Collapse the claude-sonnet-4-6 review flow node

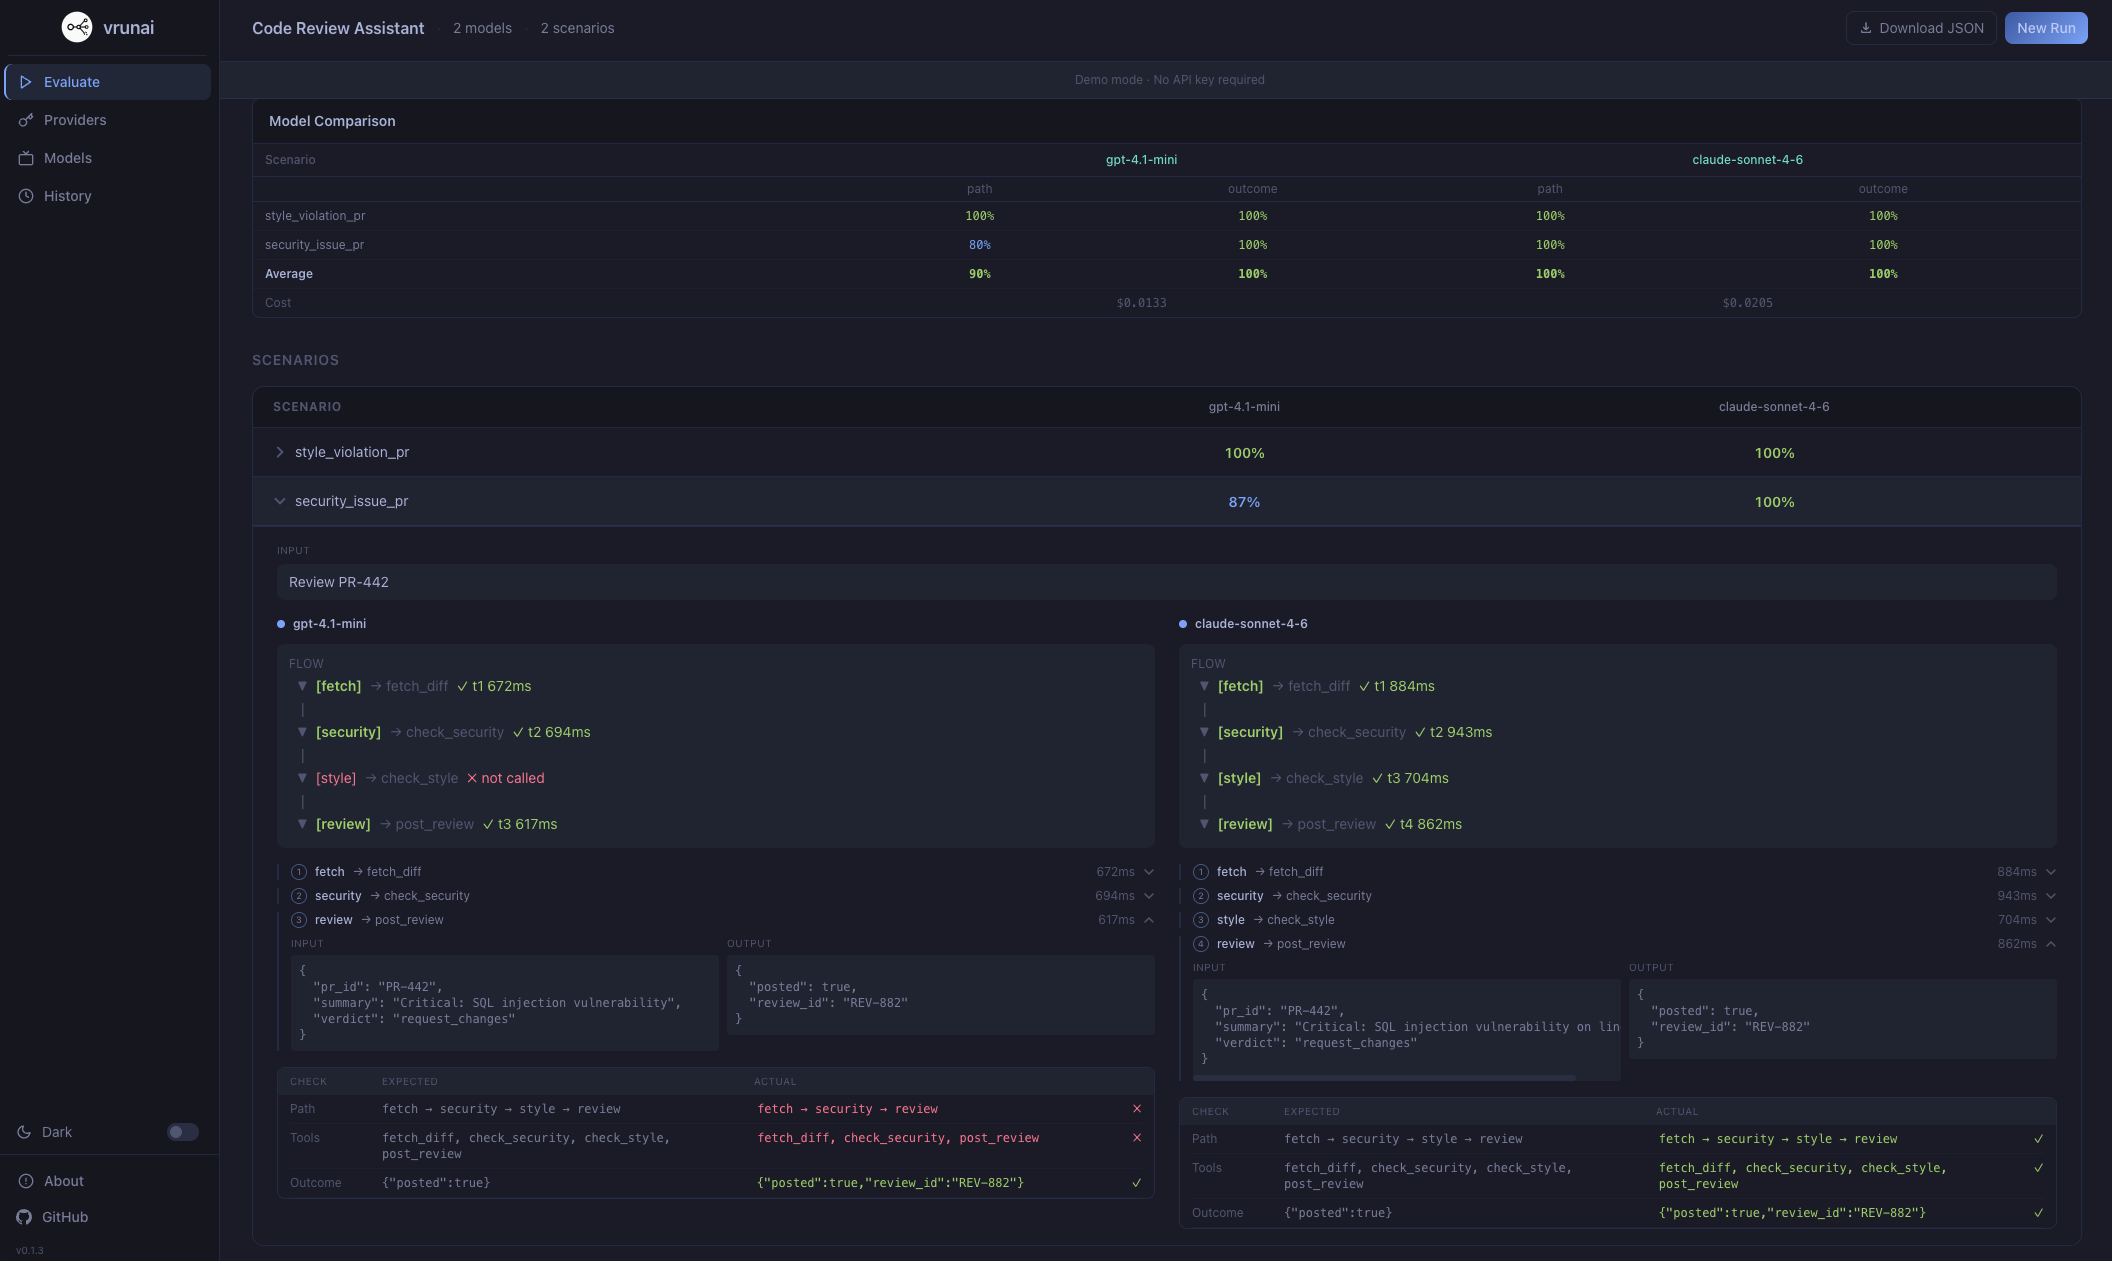coord(1204,824)
